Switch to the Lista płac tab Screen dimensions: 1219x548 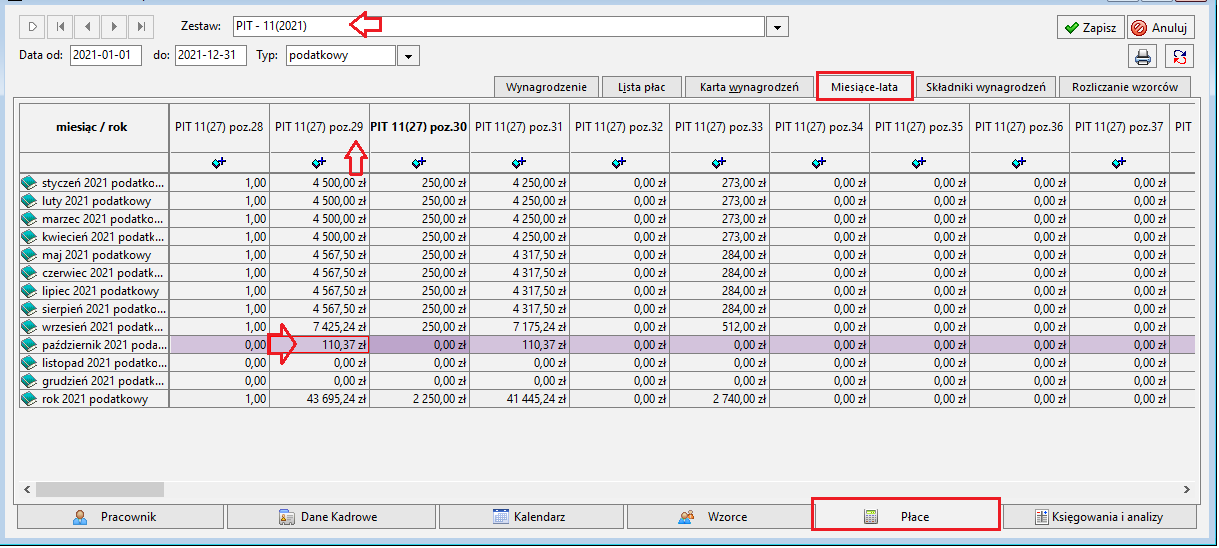pos(643,87)
